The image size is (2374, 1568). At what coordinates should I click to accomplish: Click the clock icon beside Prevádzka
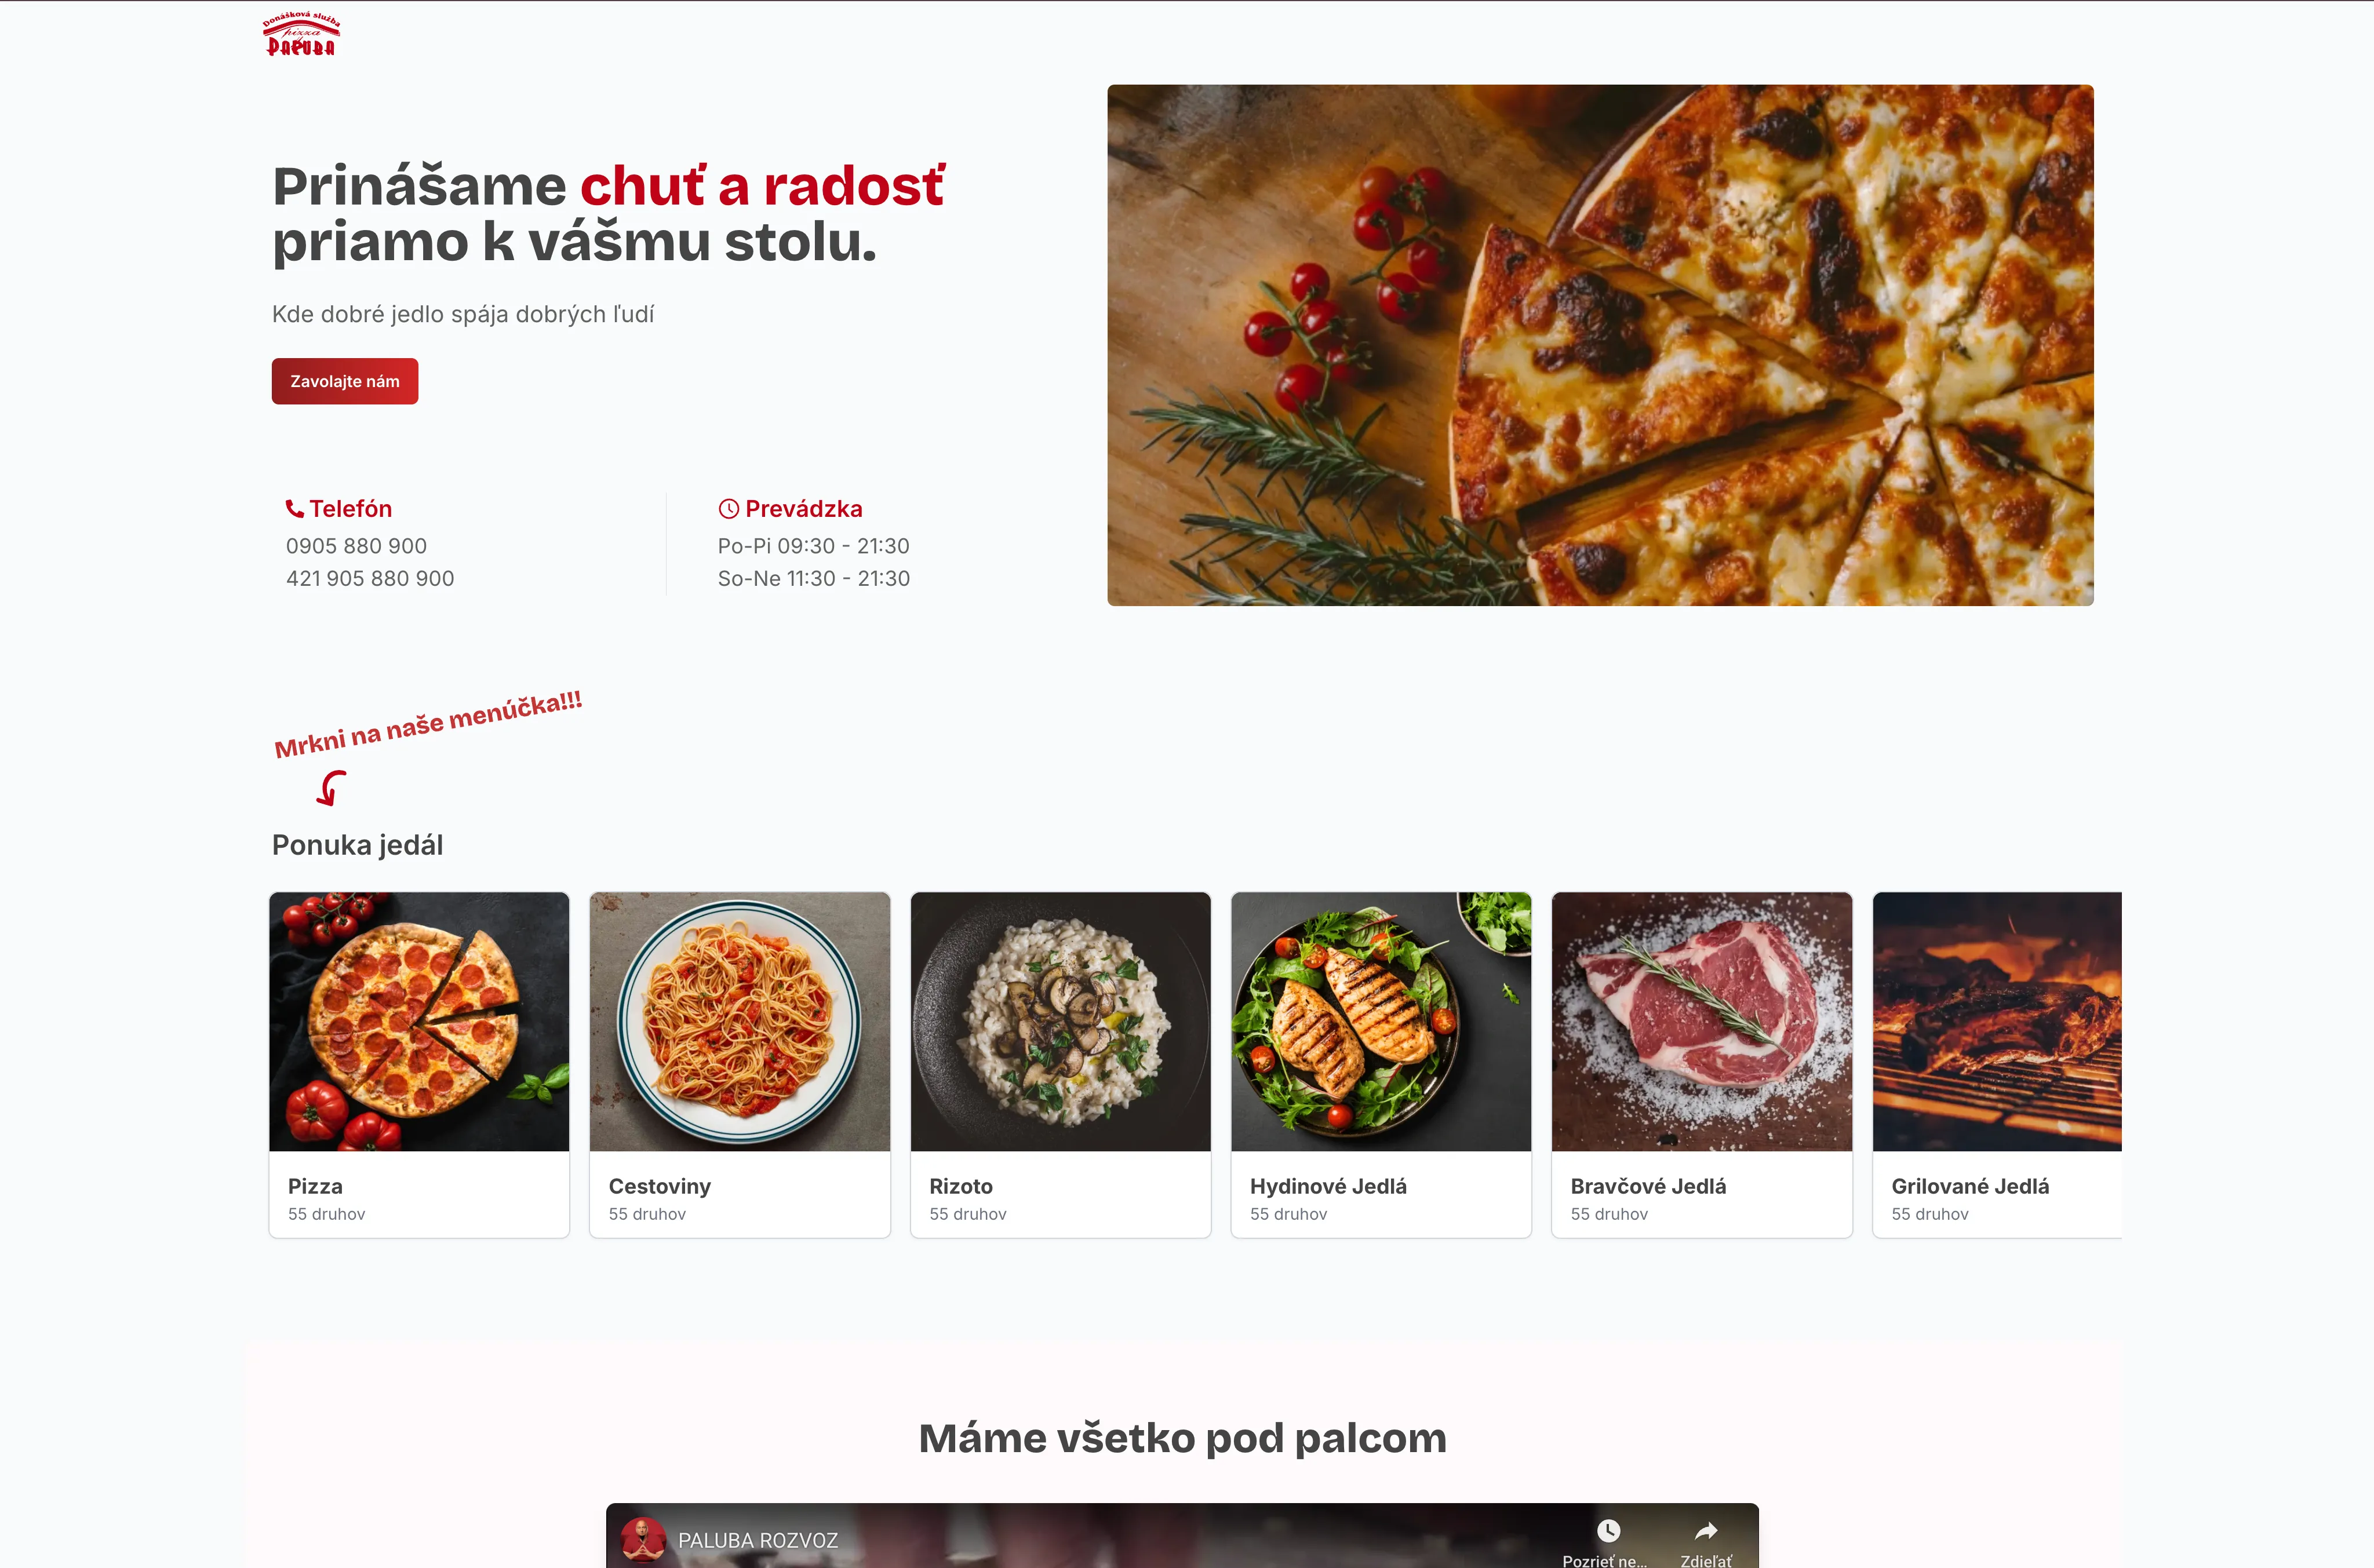[729, 509]
